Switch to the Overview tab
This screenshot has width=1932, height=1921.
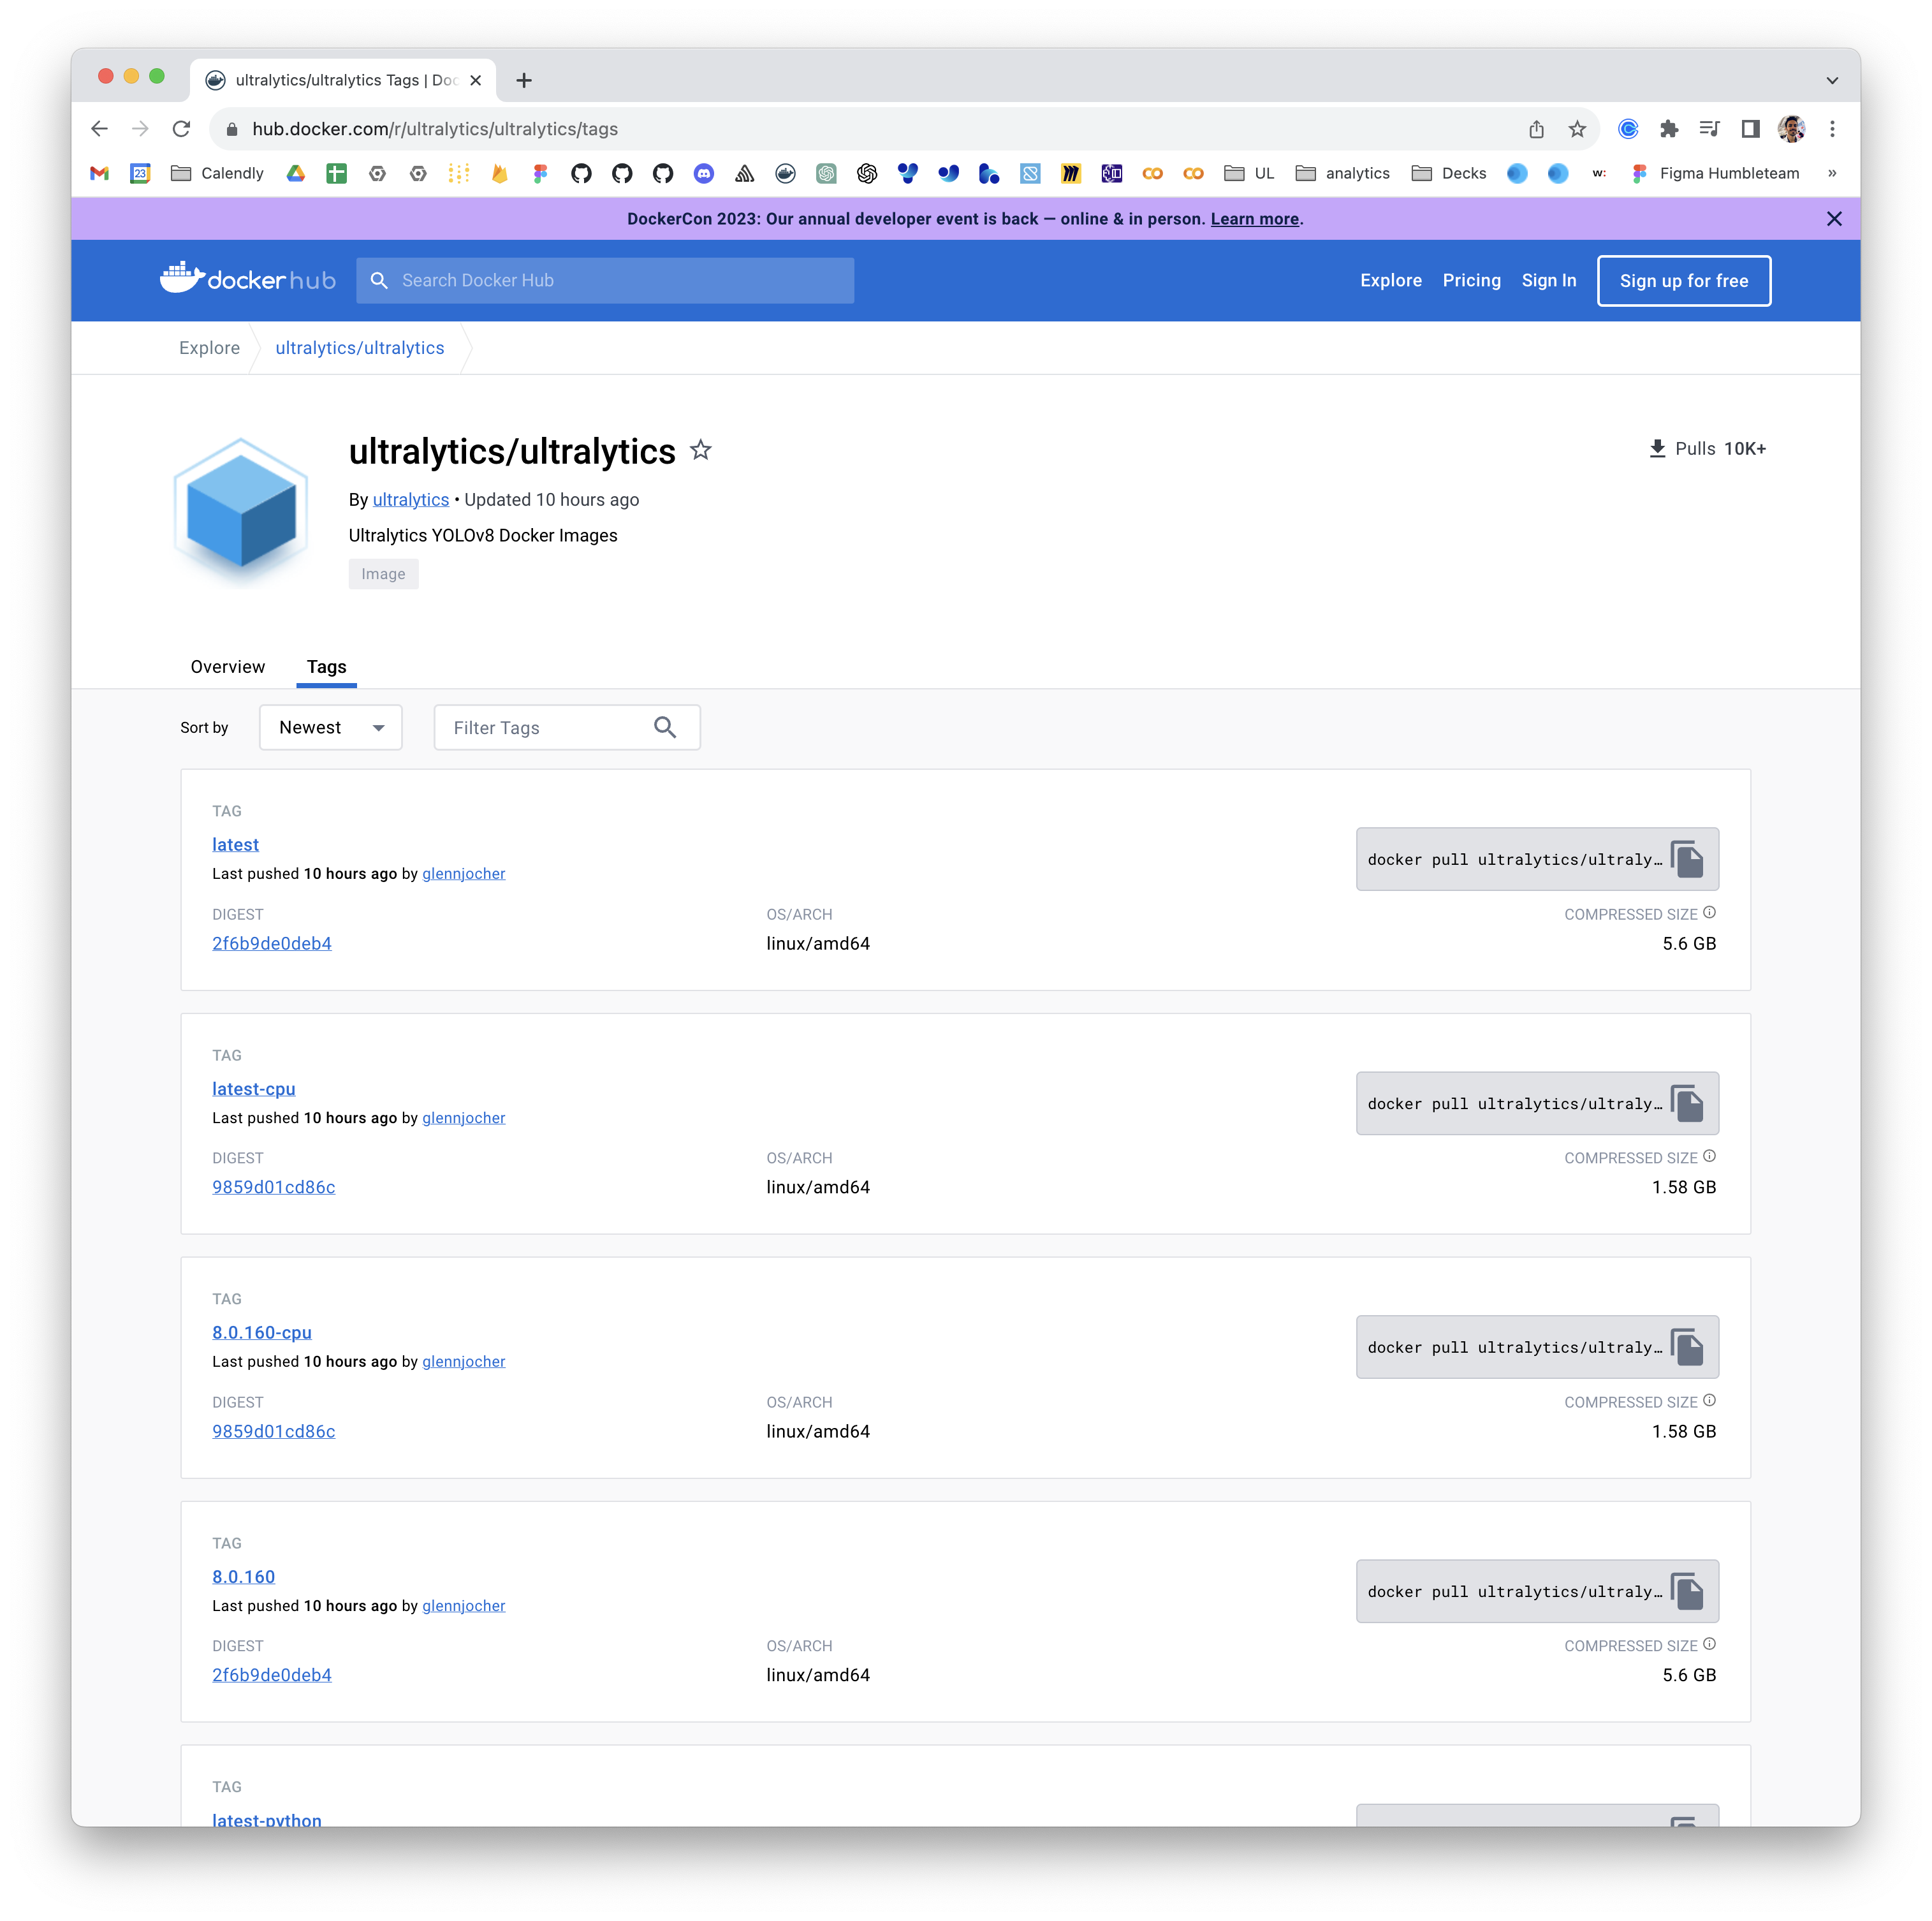point(227,667)
